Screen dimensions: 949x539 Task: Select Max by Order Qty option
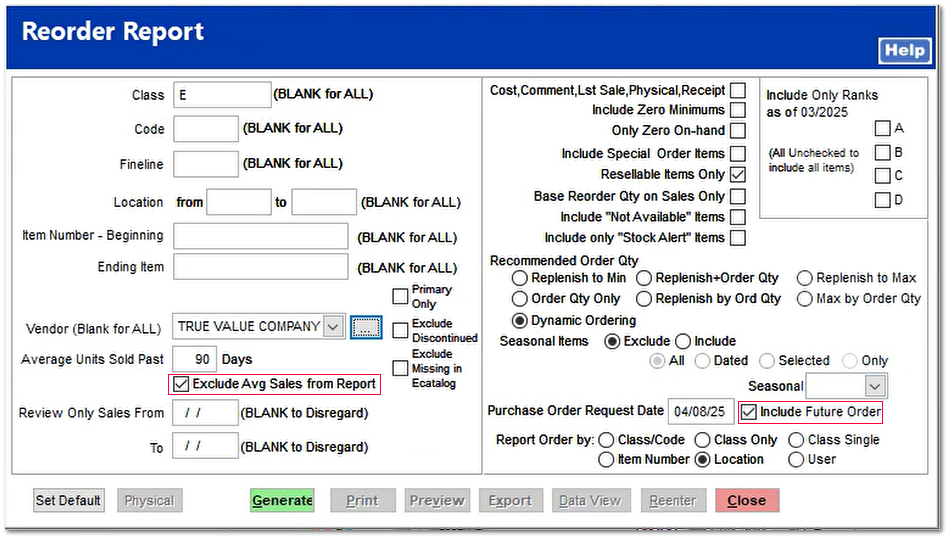[804, 299]
